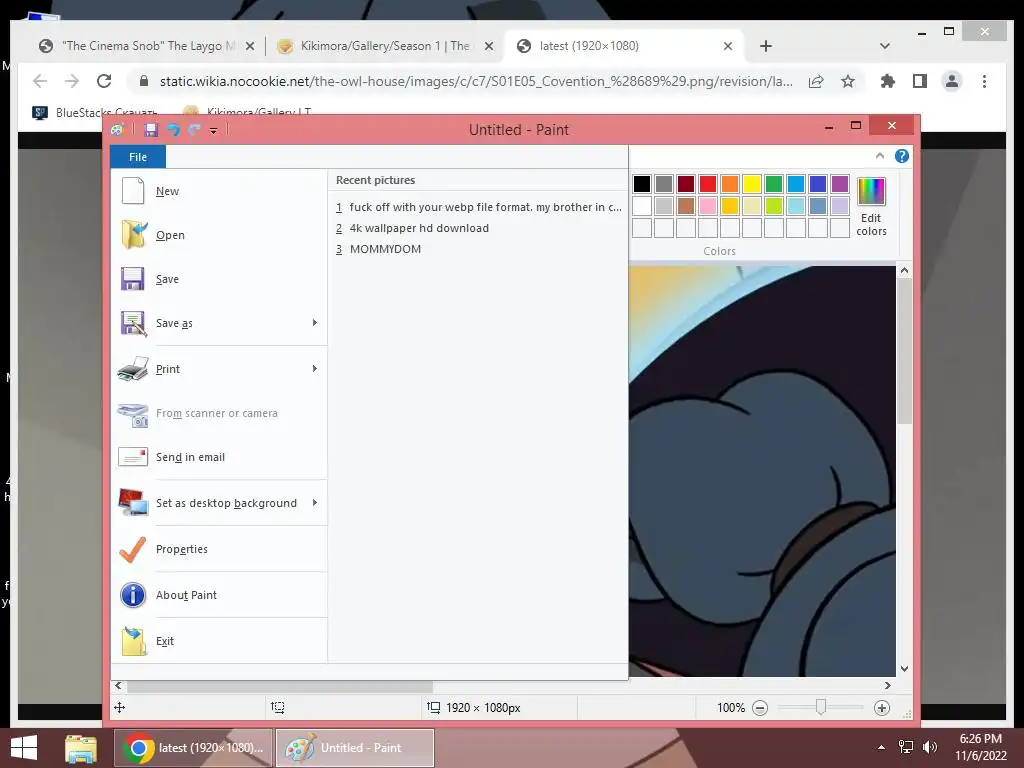Open Properties from the File menu

pyautogui.click(x=219, y=549)
